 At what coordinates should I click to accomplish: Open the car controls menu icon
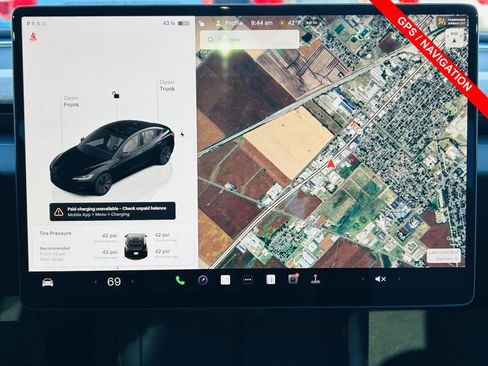coord(48,282)
